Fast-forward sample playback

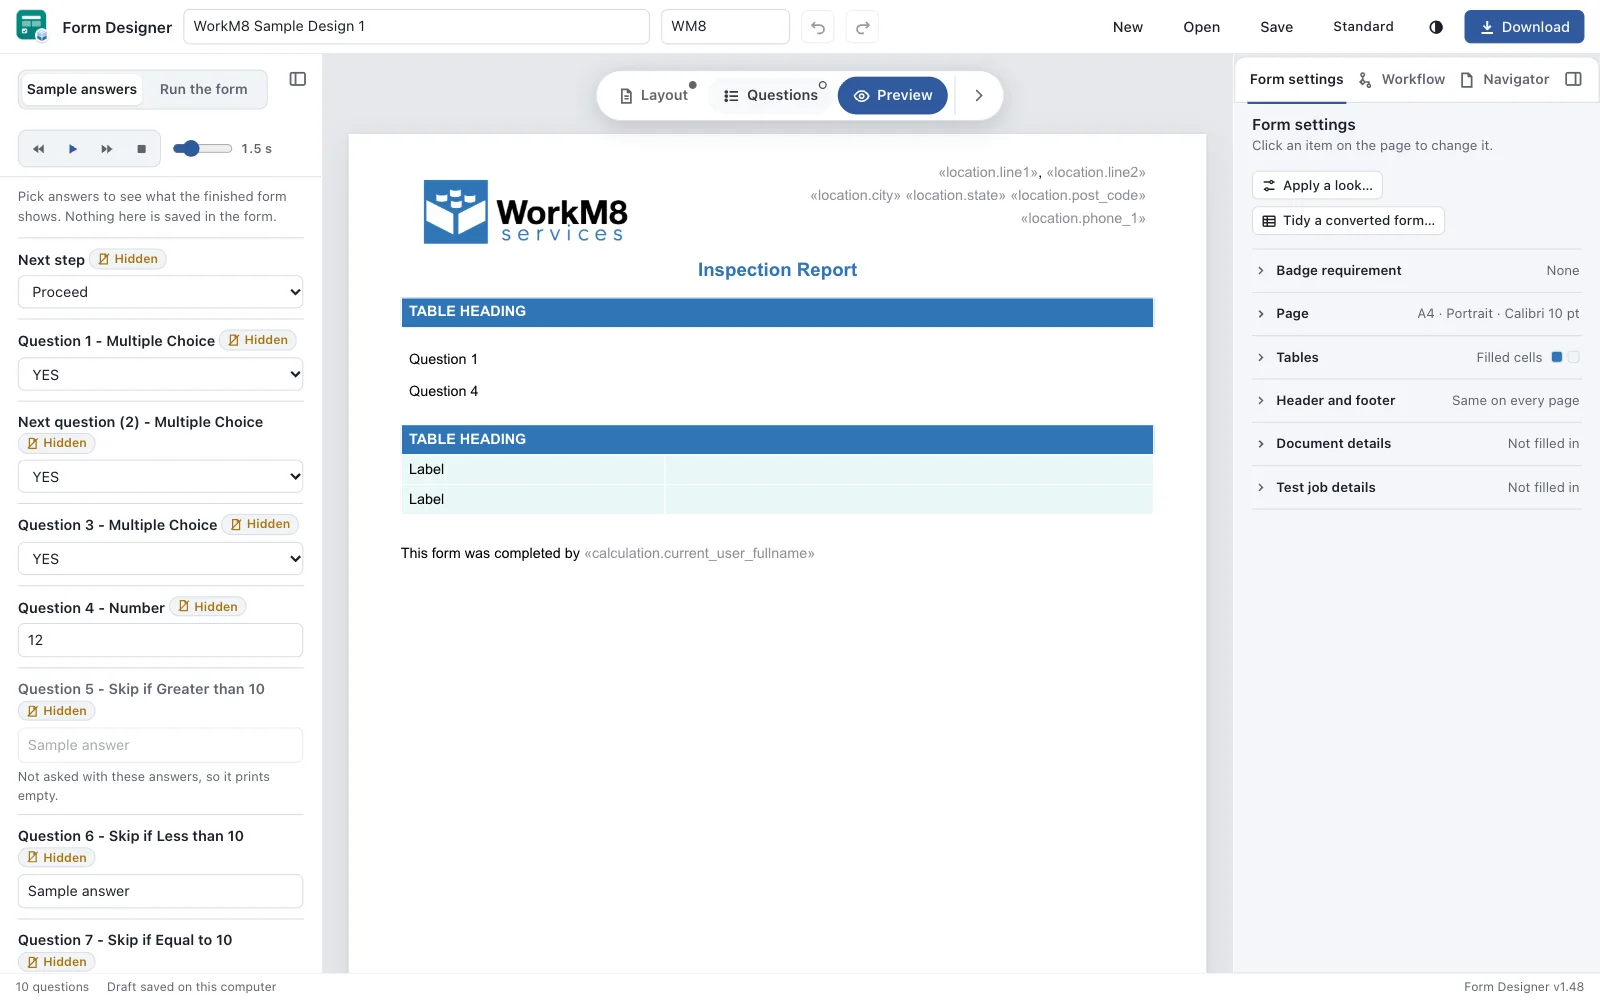pyautogui.click(x=107, y=149)
